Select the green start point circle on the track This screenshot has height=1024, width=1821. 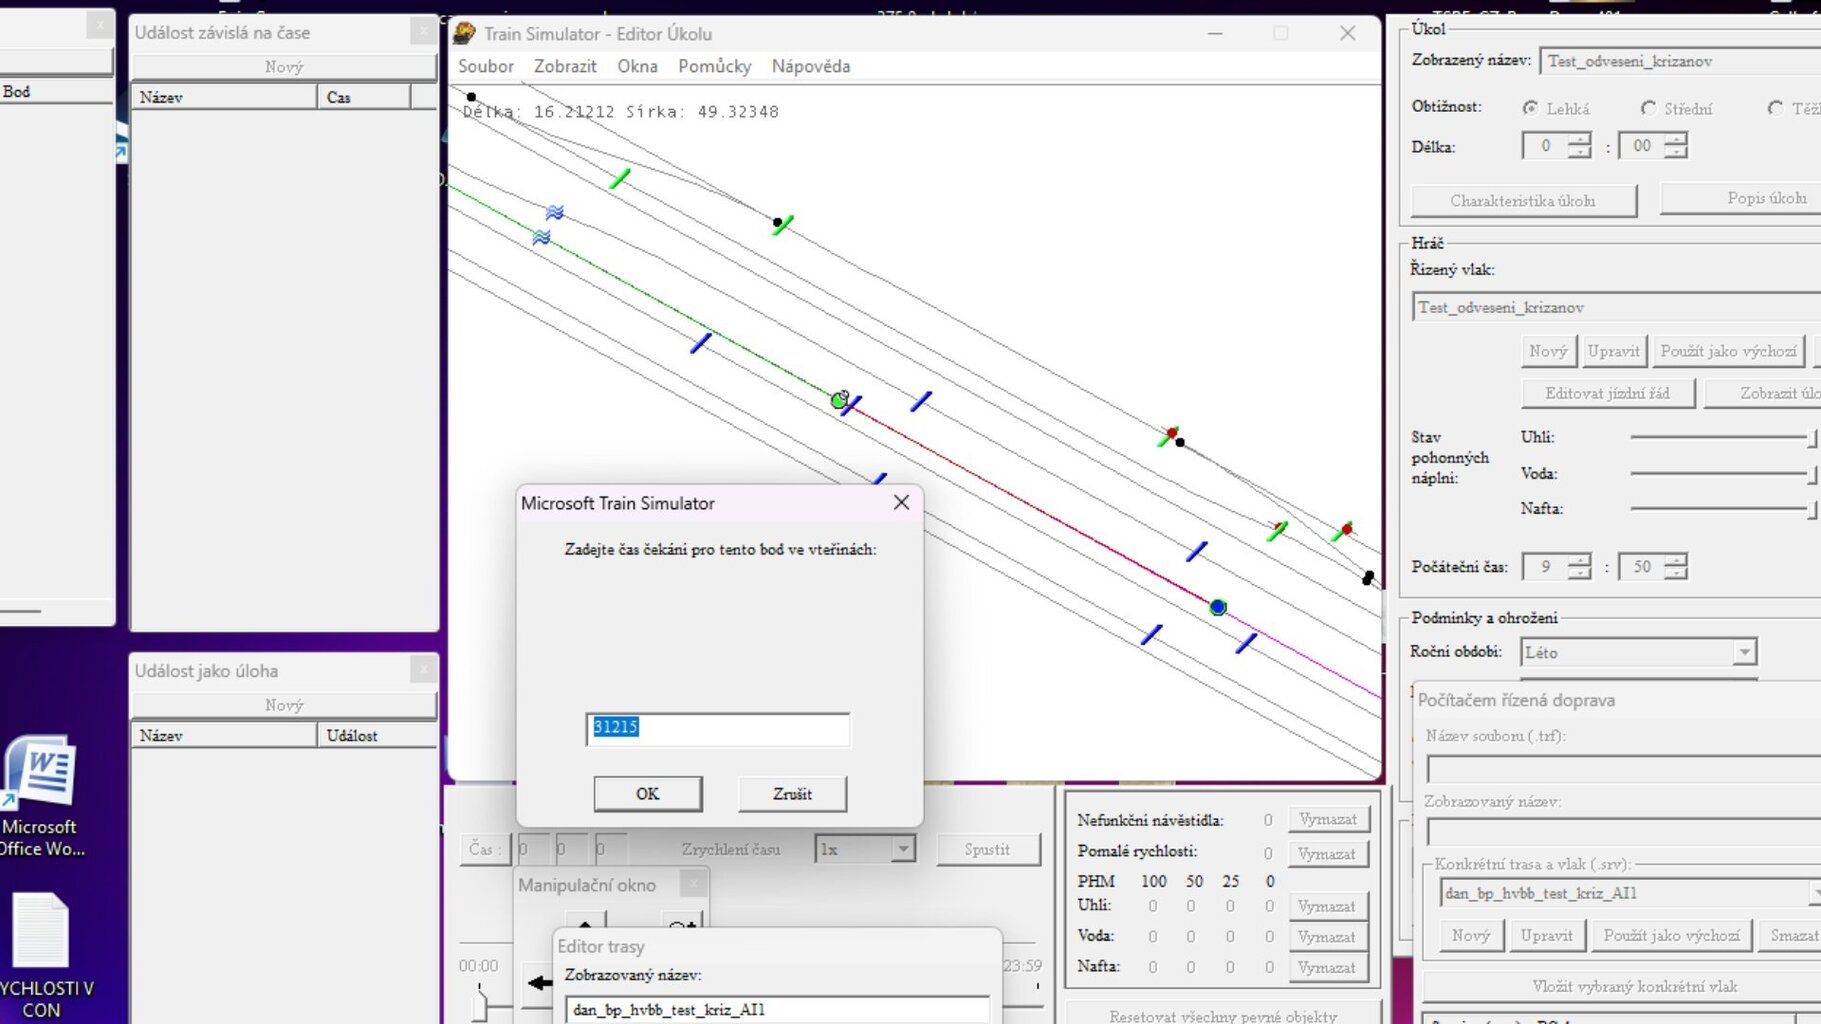pos(839,400)
